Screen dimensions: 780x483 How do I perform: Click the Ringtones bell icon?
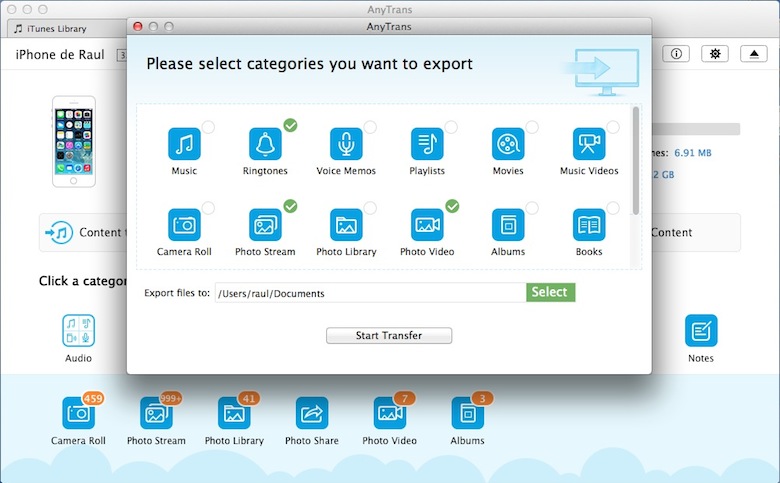point(265,144)
